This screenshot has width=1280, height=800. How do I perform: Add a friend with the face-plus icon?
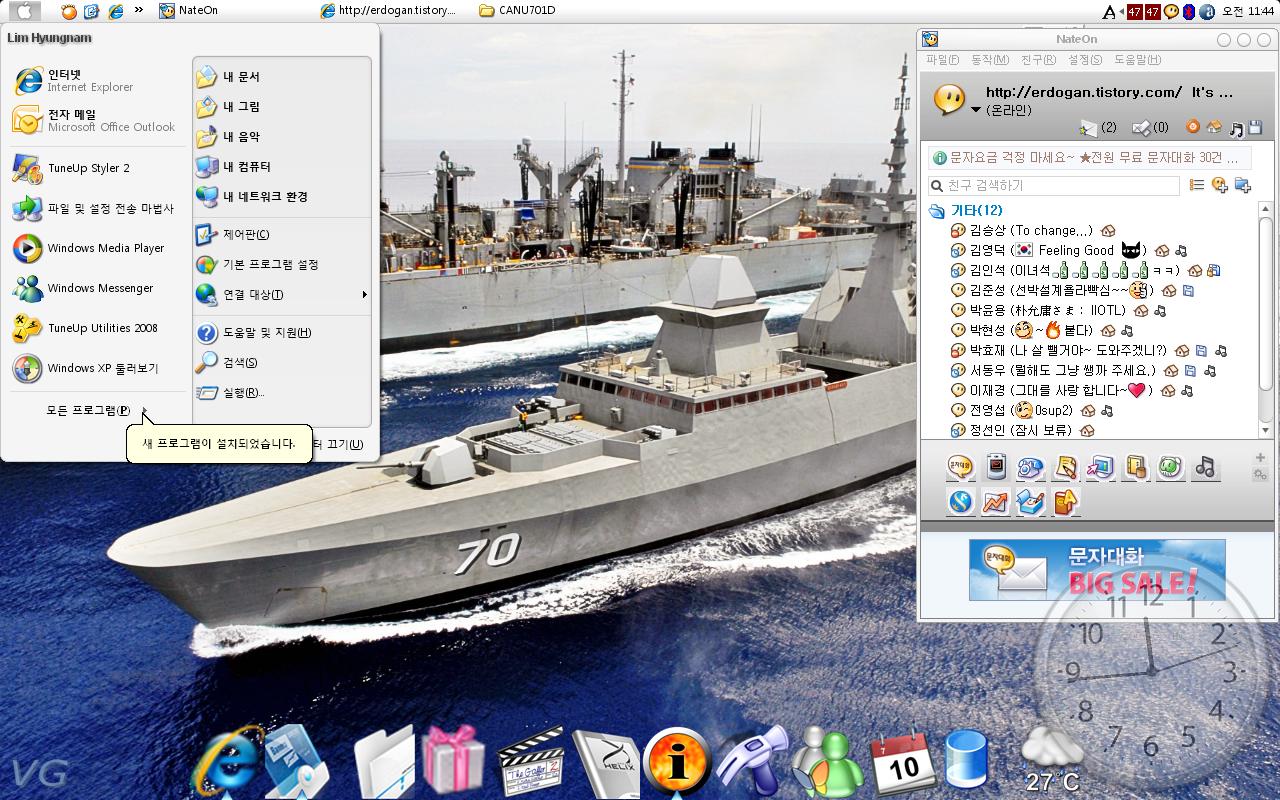click(1219, 185)
